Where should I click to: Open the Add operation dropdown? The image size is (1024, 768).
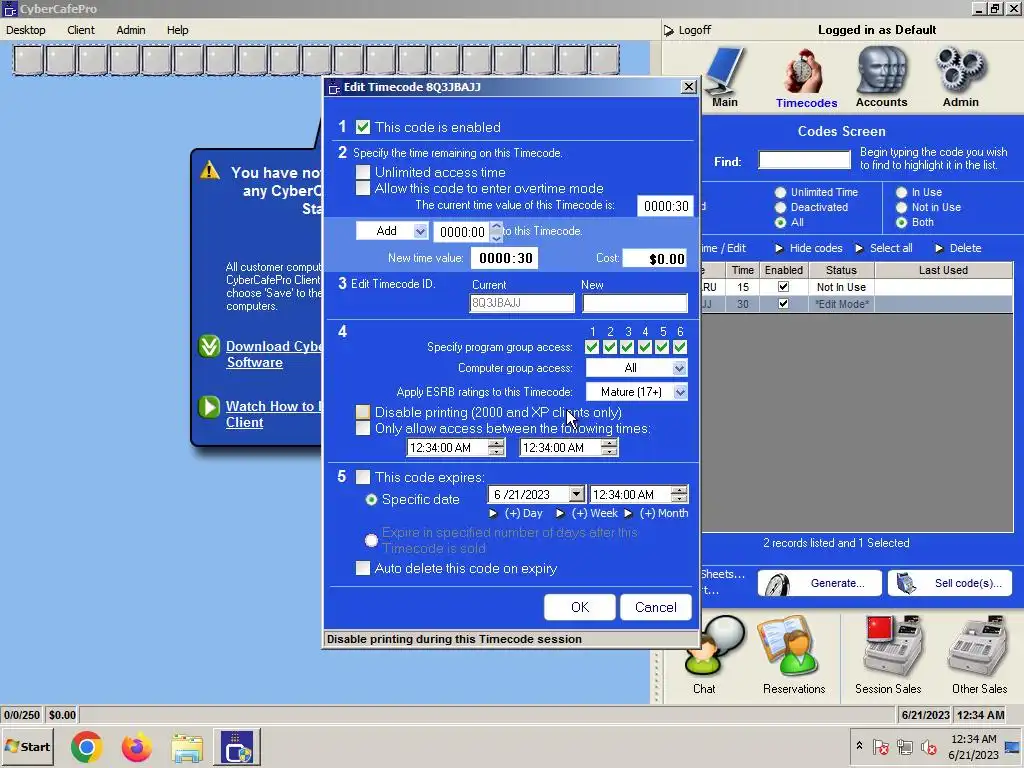[x=421, y=231]
